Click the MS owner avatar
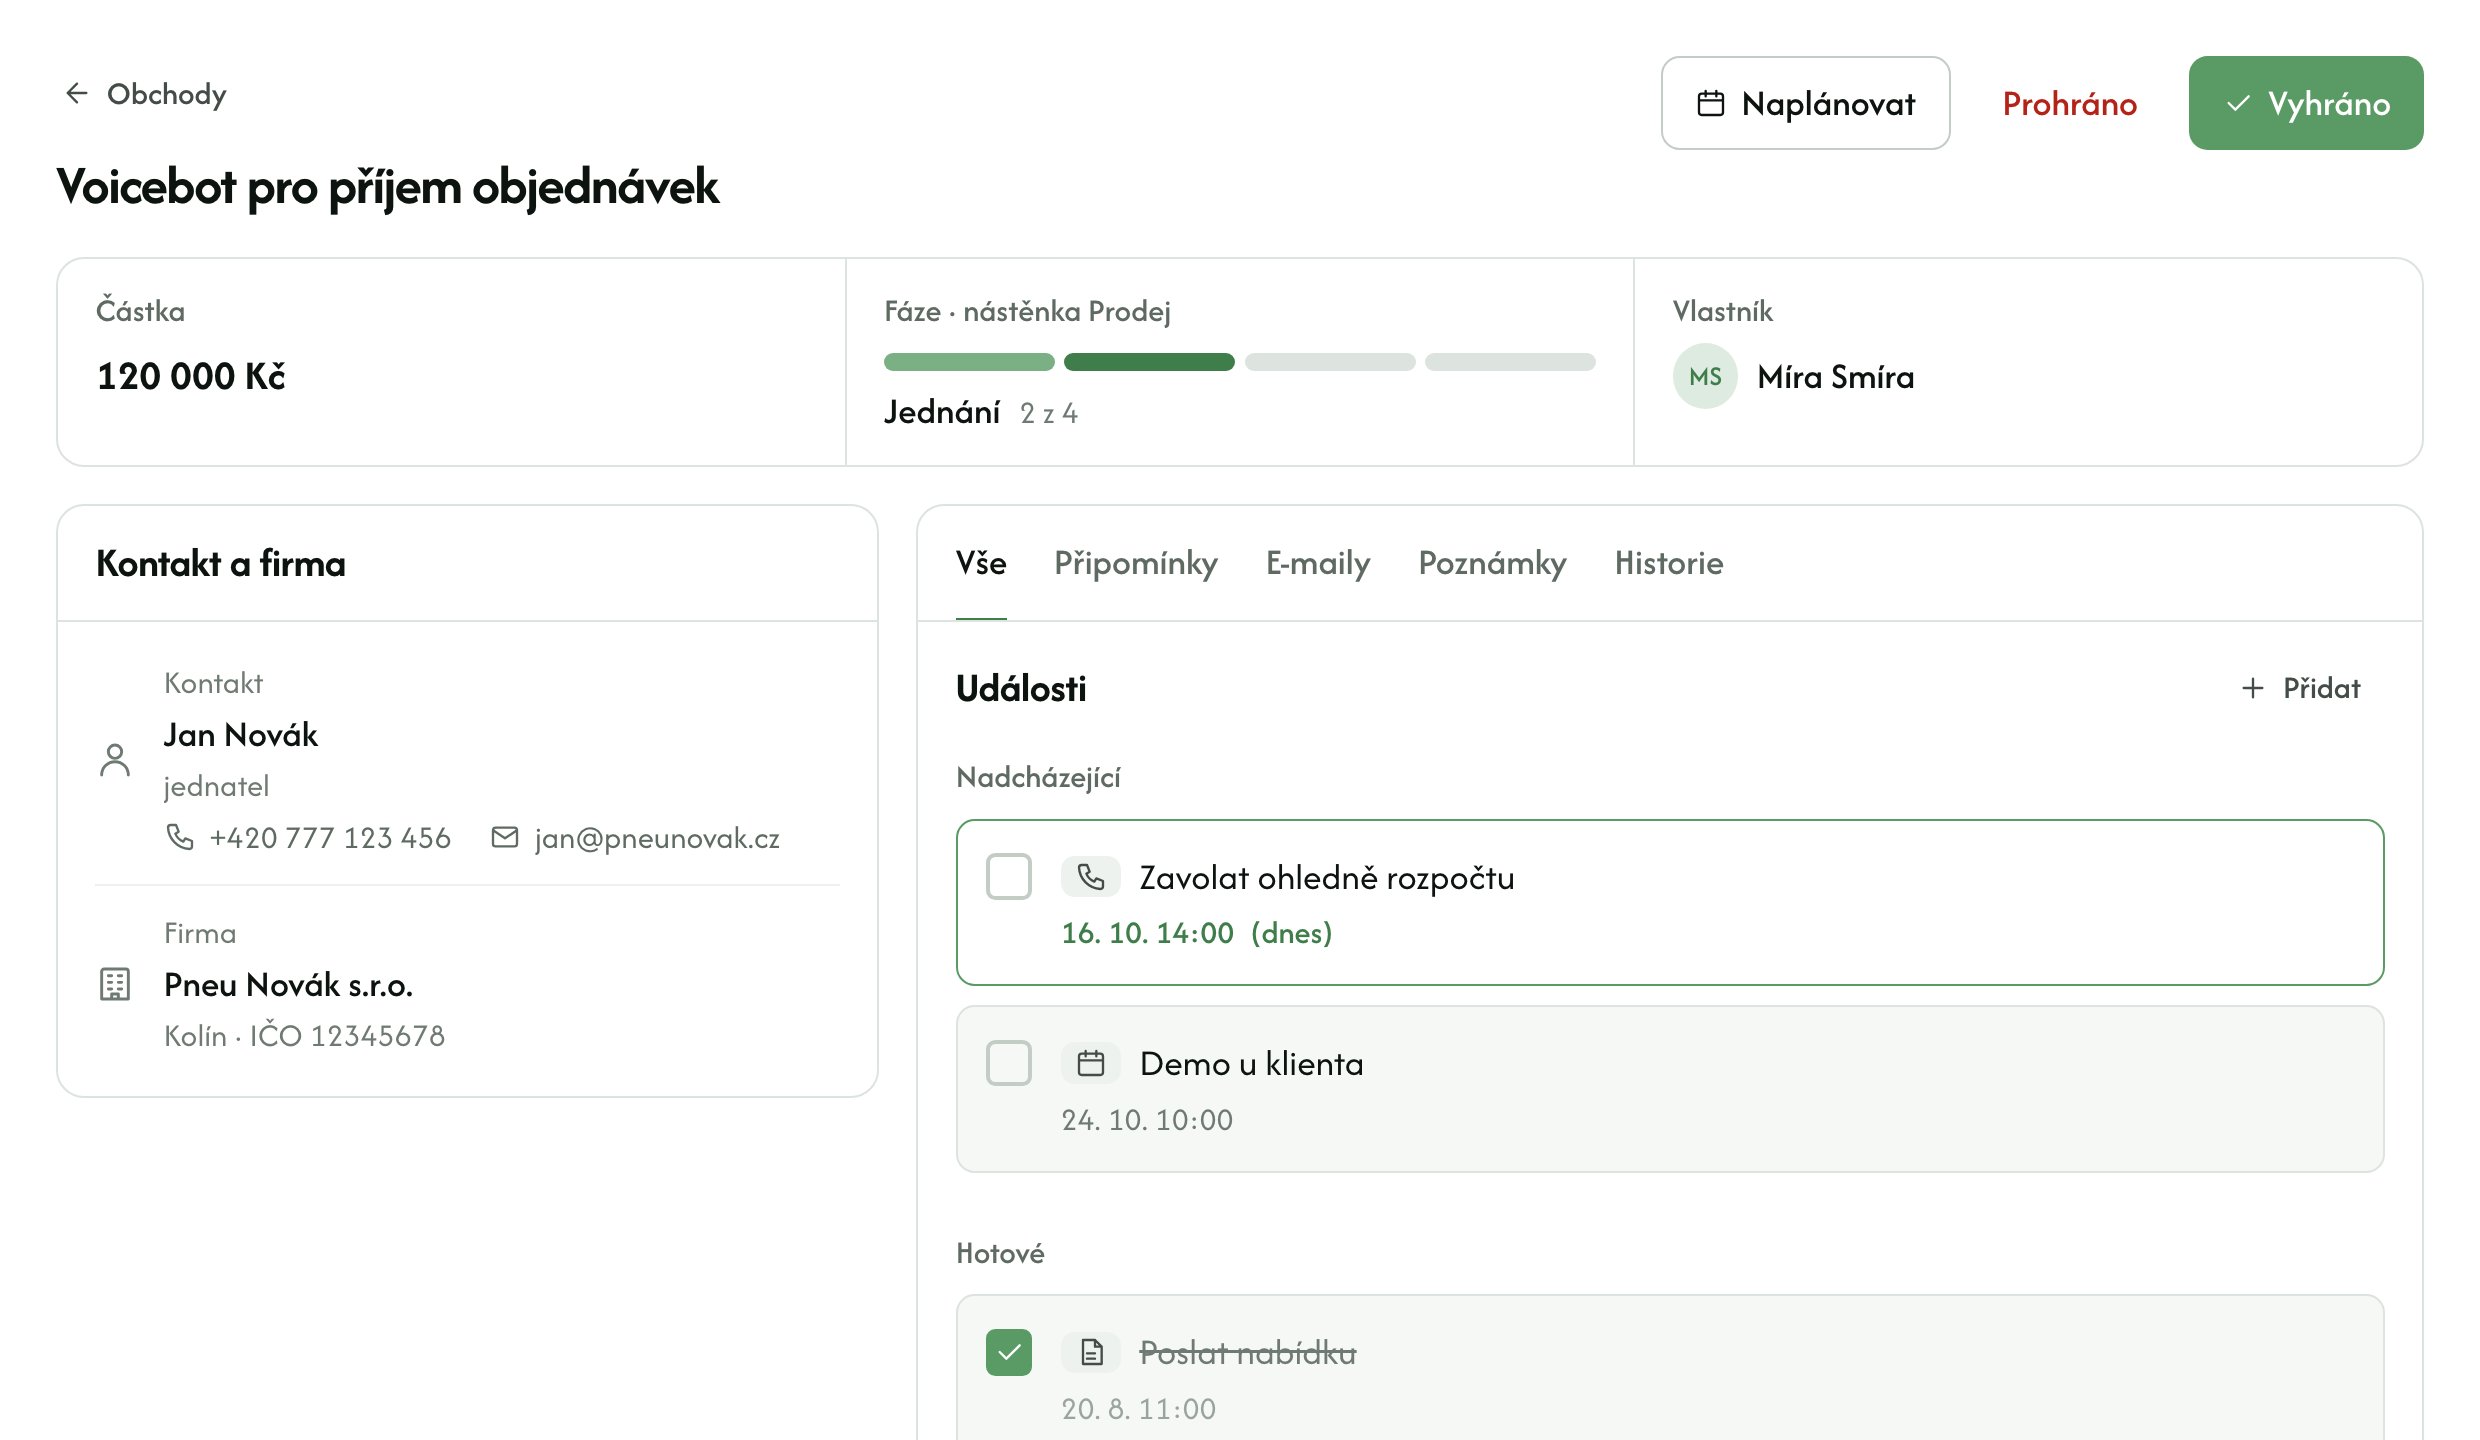The image size is (2480, 1440). [x=1705, y=376]
